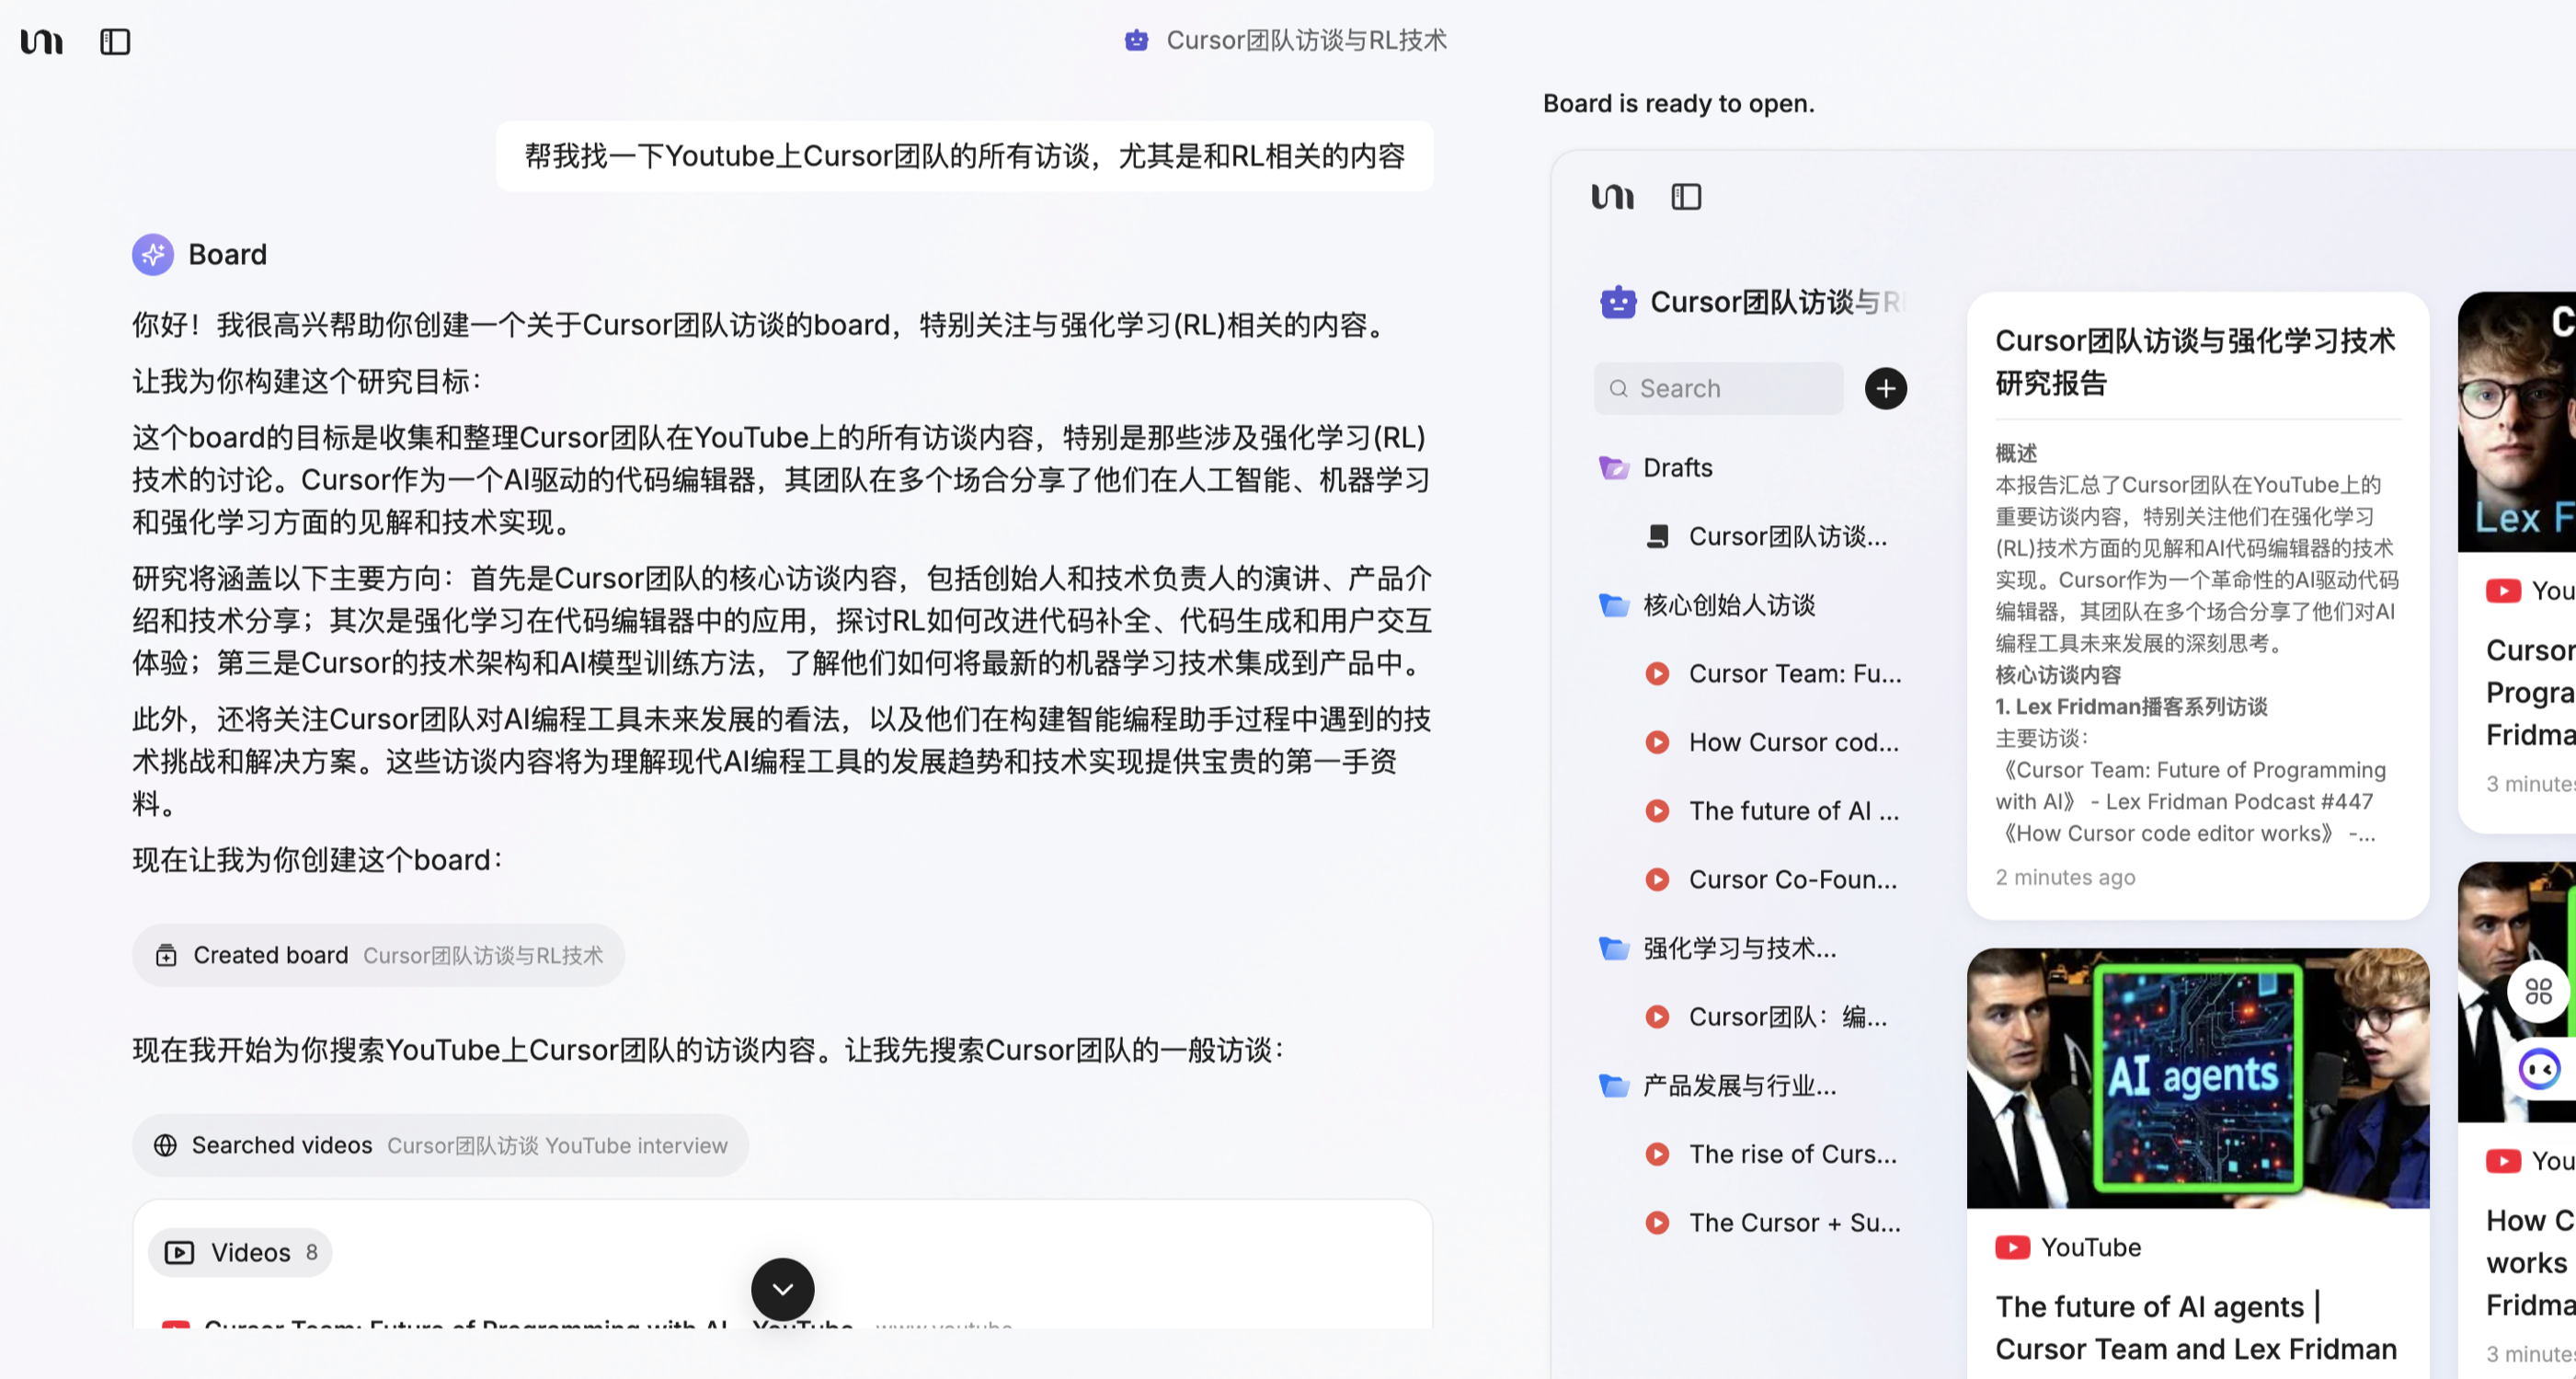Open The future of AI ... item
This screenshot has width=2576, height=1379.
[x=1772, y=811]
